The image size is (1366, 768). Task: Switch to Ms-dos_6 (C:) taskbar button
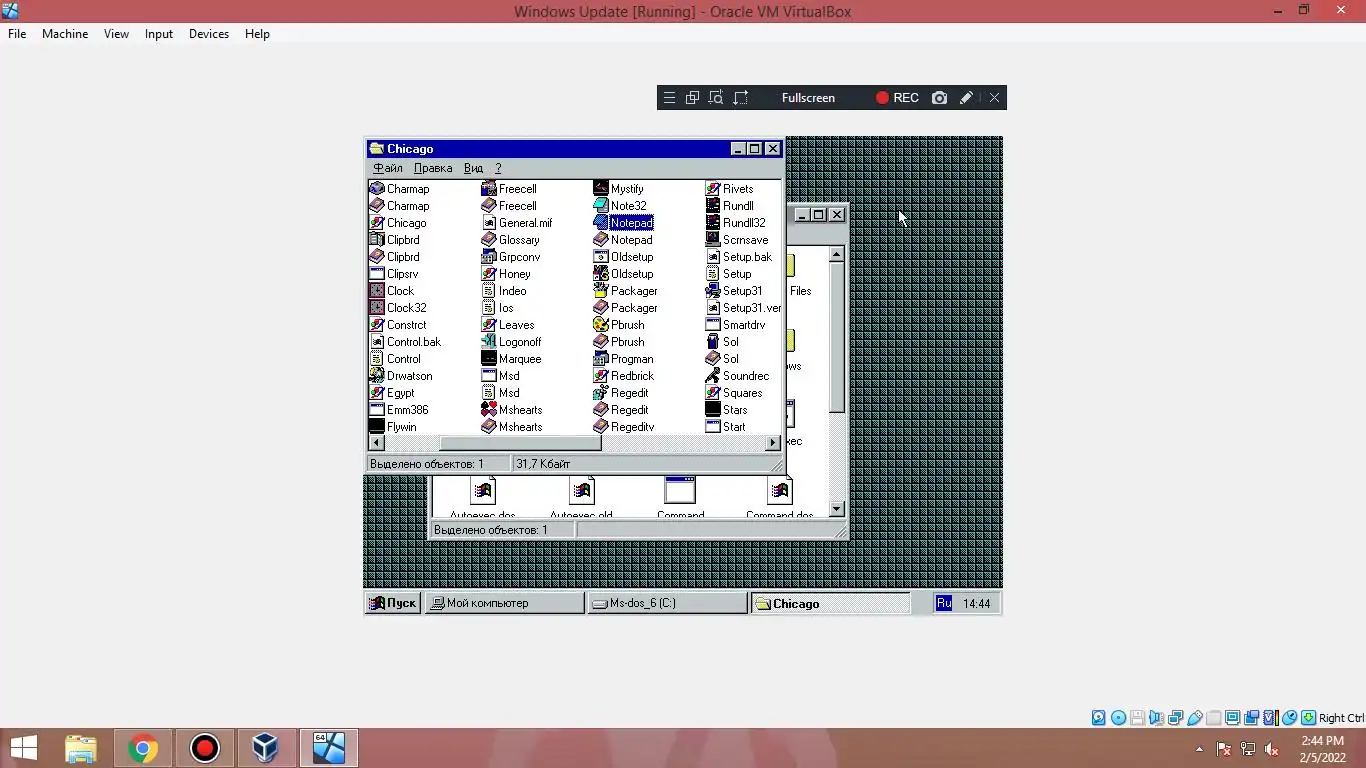(667, 603)
